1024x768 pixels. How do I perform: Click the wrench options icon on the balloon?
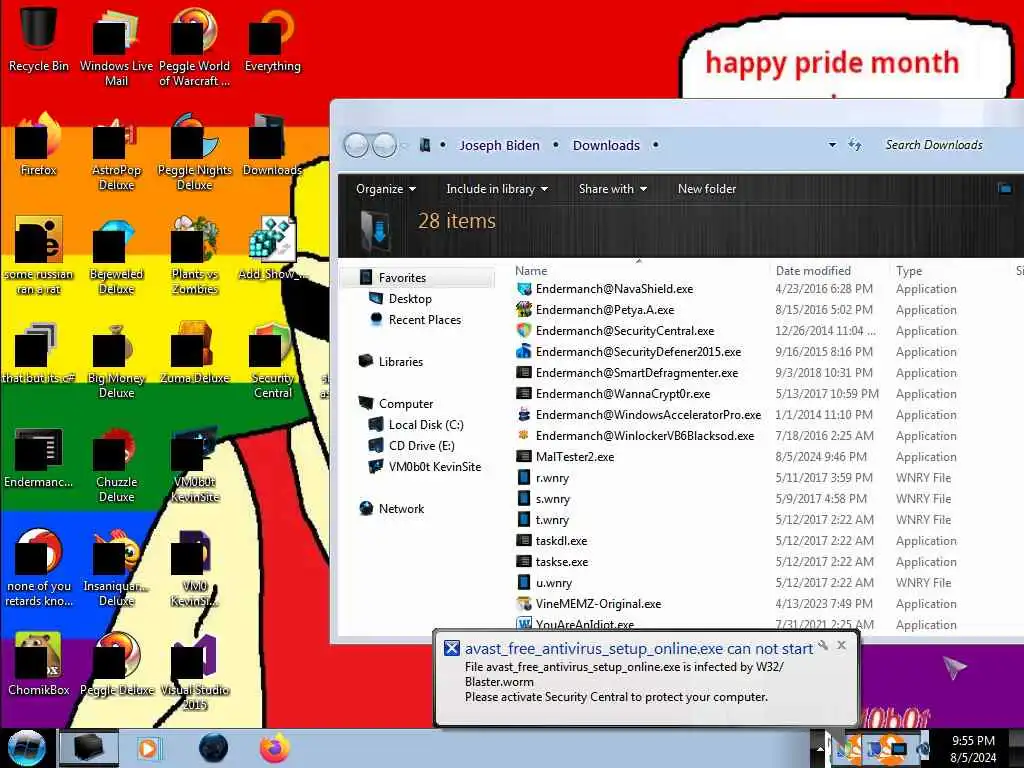click(x=823, y=645)
